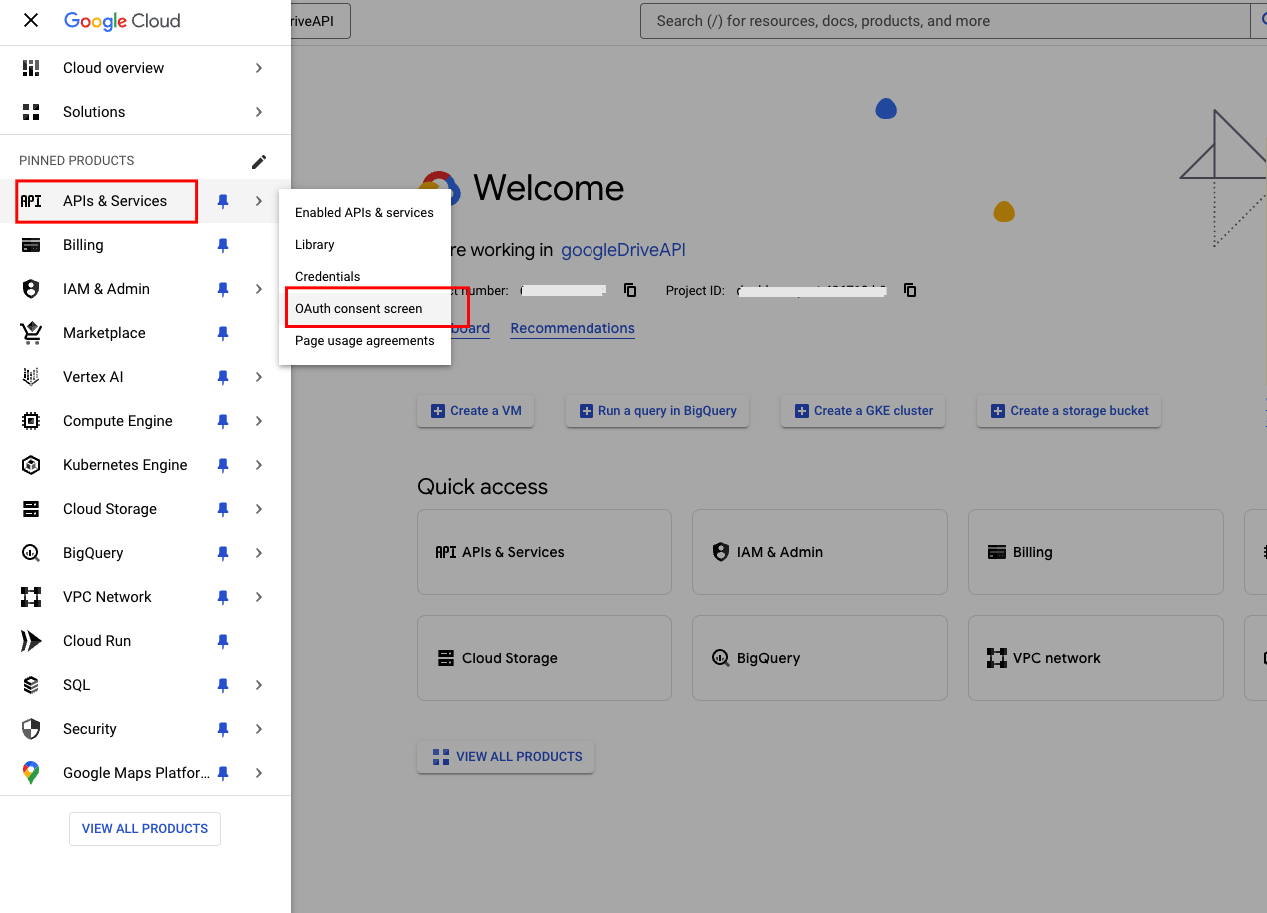
Task: Expand BigQuery submenu chevron
Action: pos(259,553)
